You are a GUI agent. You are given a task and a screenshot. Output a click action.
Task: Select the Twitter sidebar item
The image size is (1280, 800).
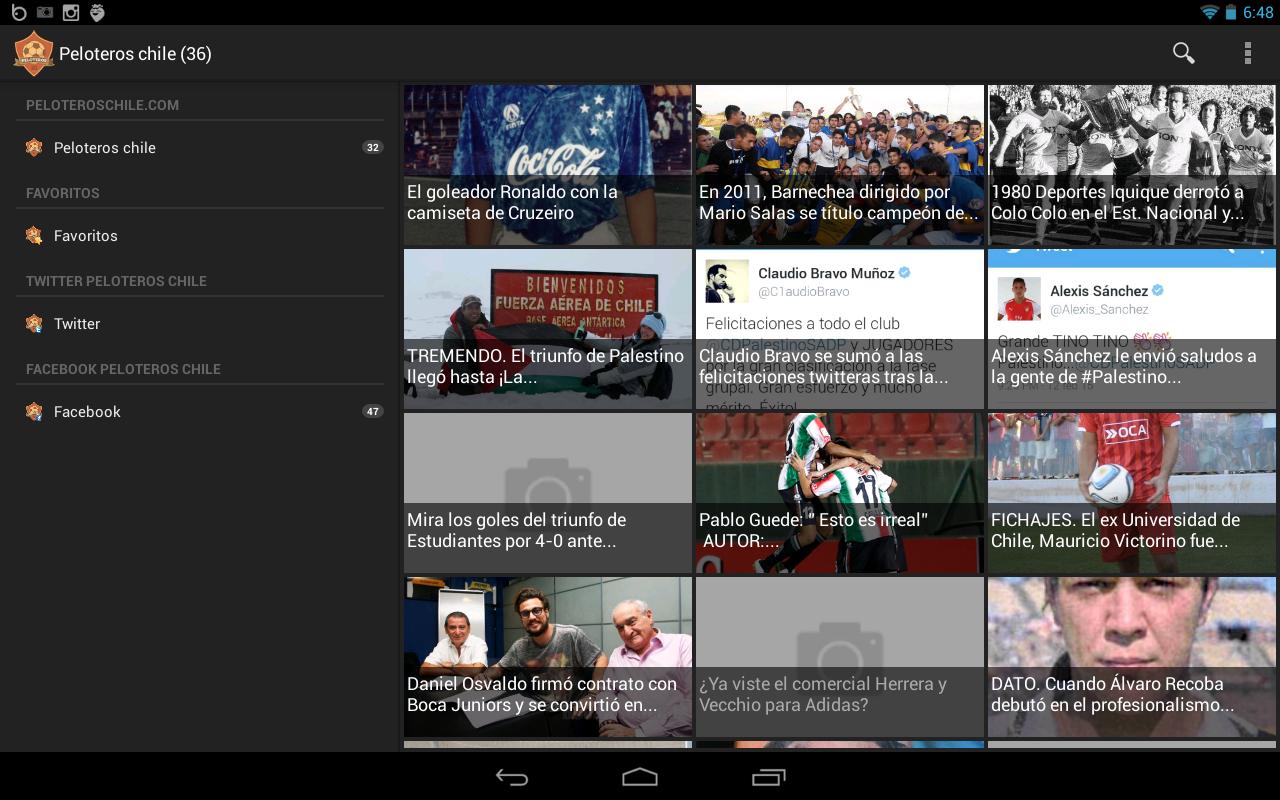(x=200, y=323)
